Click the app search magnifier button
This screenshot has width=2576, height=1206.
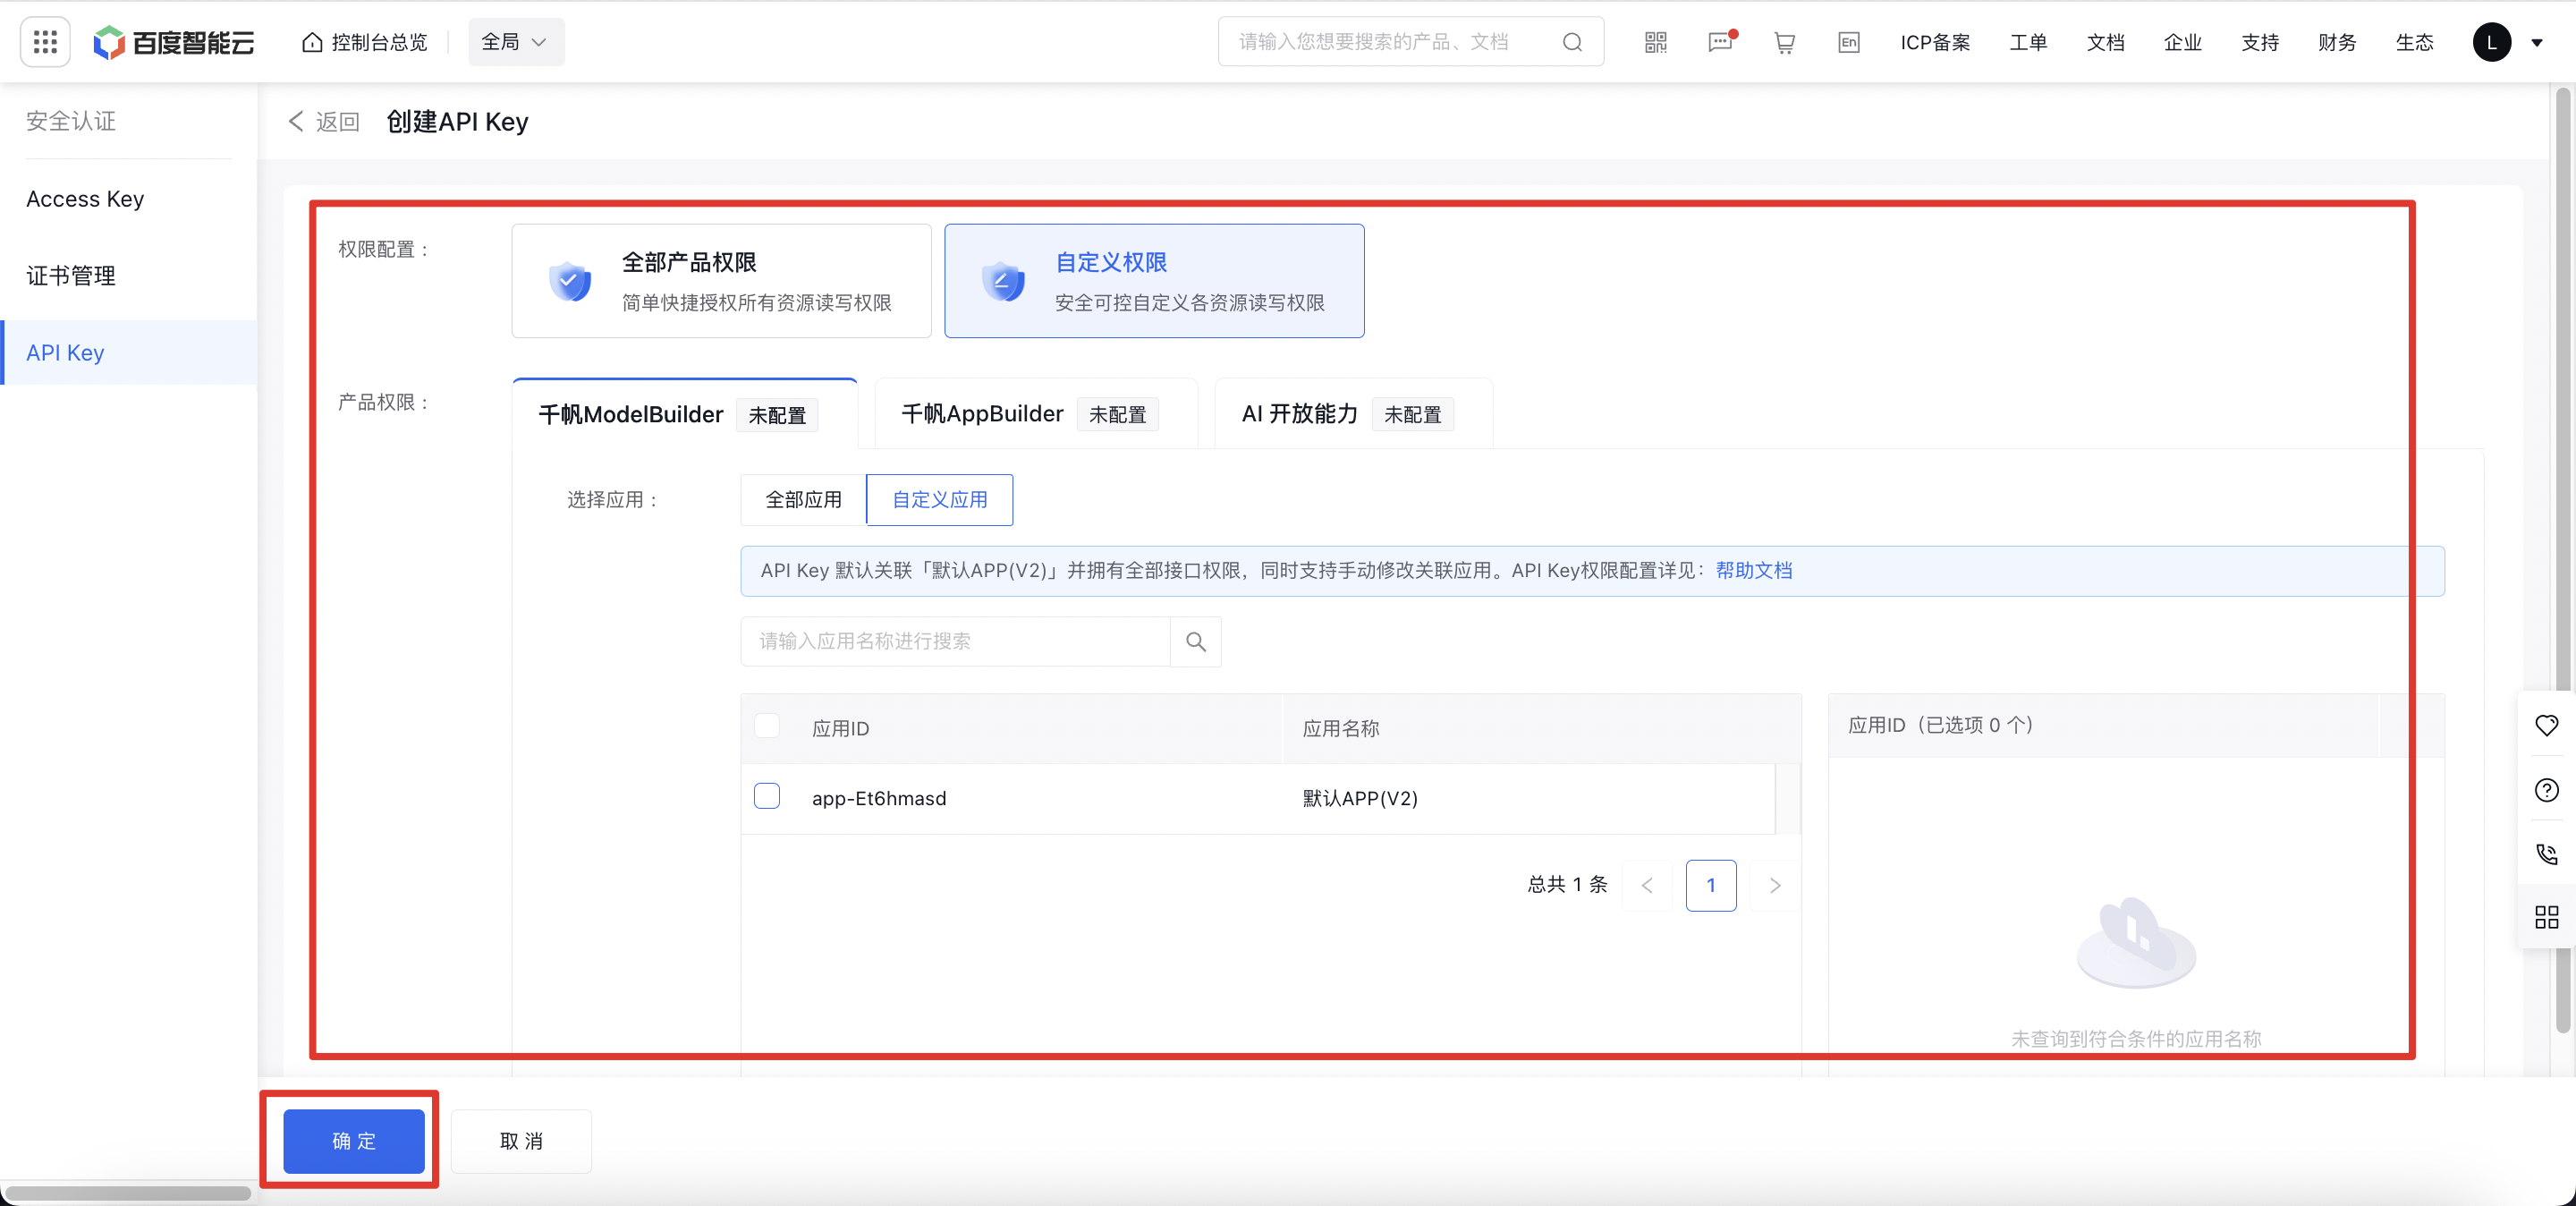(1196, 642)
